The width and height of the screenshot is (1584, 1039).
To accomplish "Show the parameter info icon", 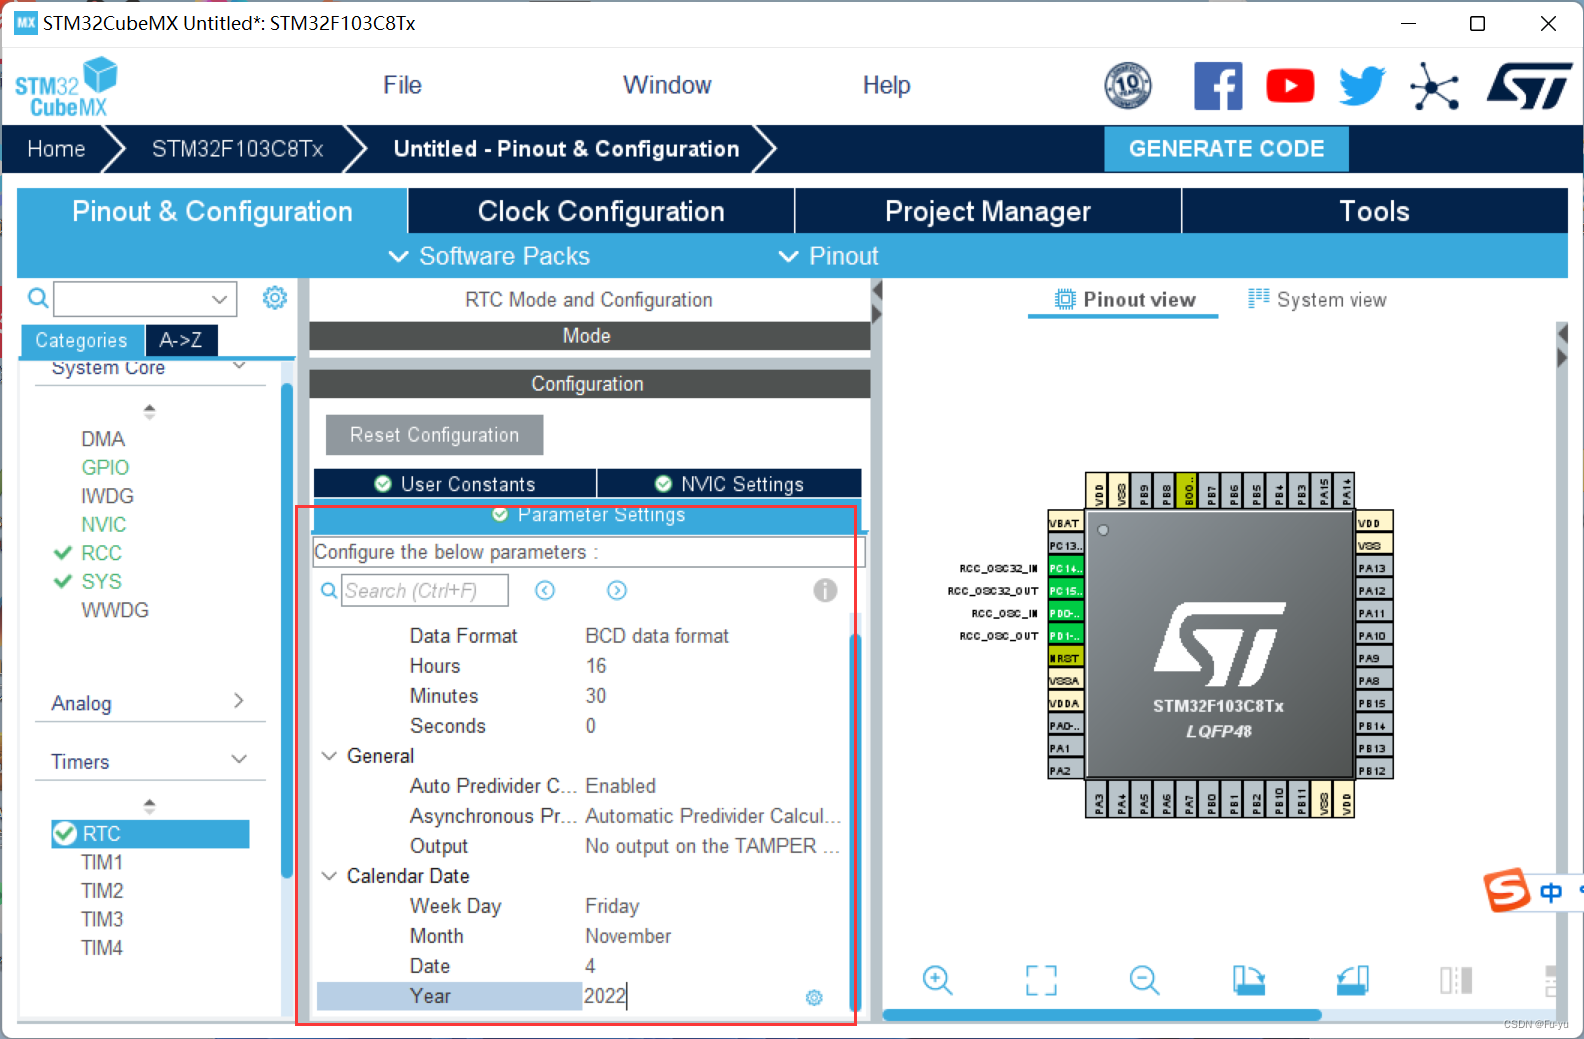I will coord(825,590).
